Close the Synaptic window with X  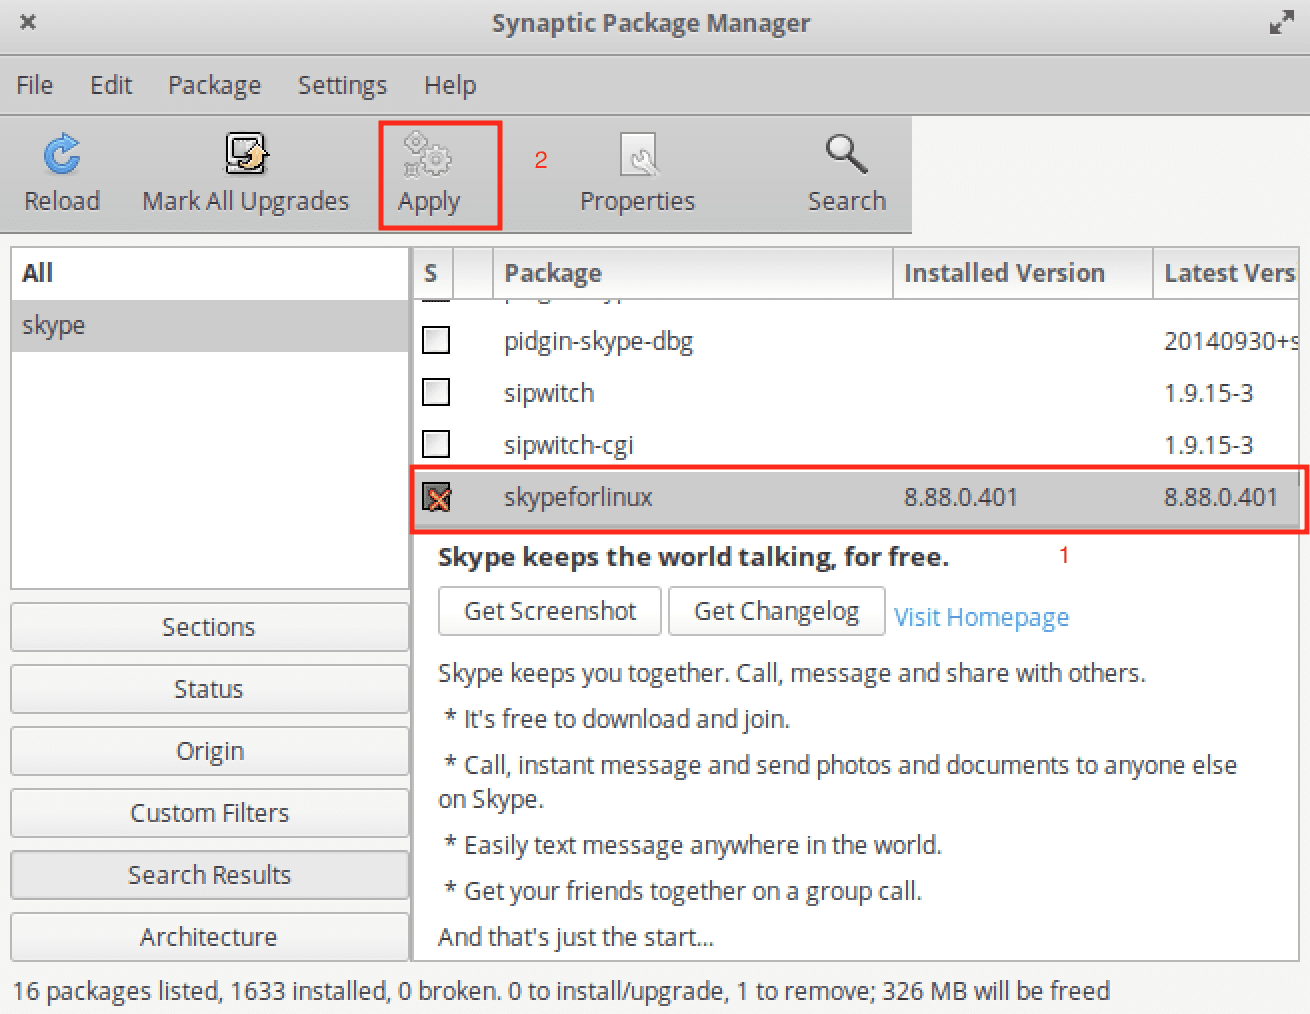pyautogui.click(x=28, y=22)
